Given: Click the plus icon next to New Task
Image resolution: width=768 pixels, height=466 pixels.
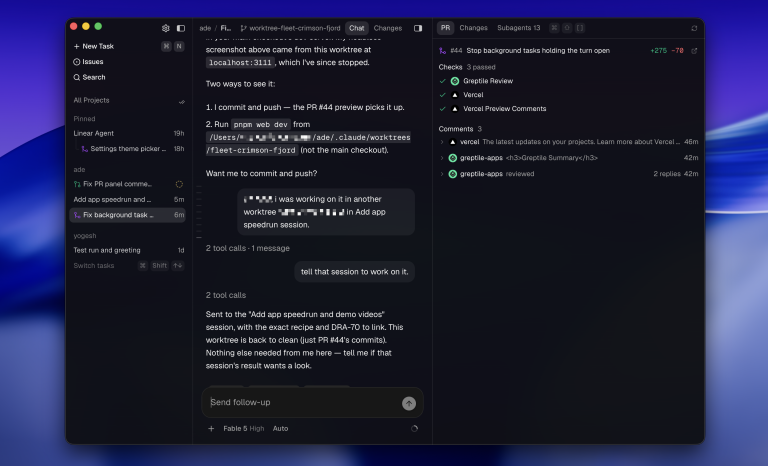Looking at the screenshot, I should 76,47.
